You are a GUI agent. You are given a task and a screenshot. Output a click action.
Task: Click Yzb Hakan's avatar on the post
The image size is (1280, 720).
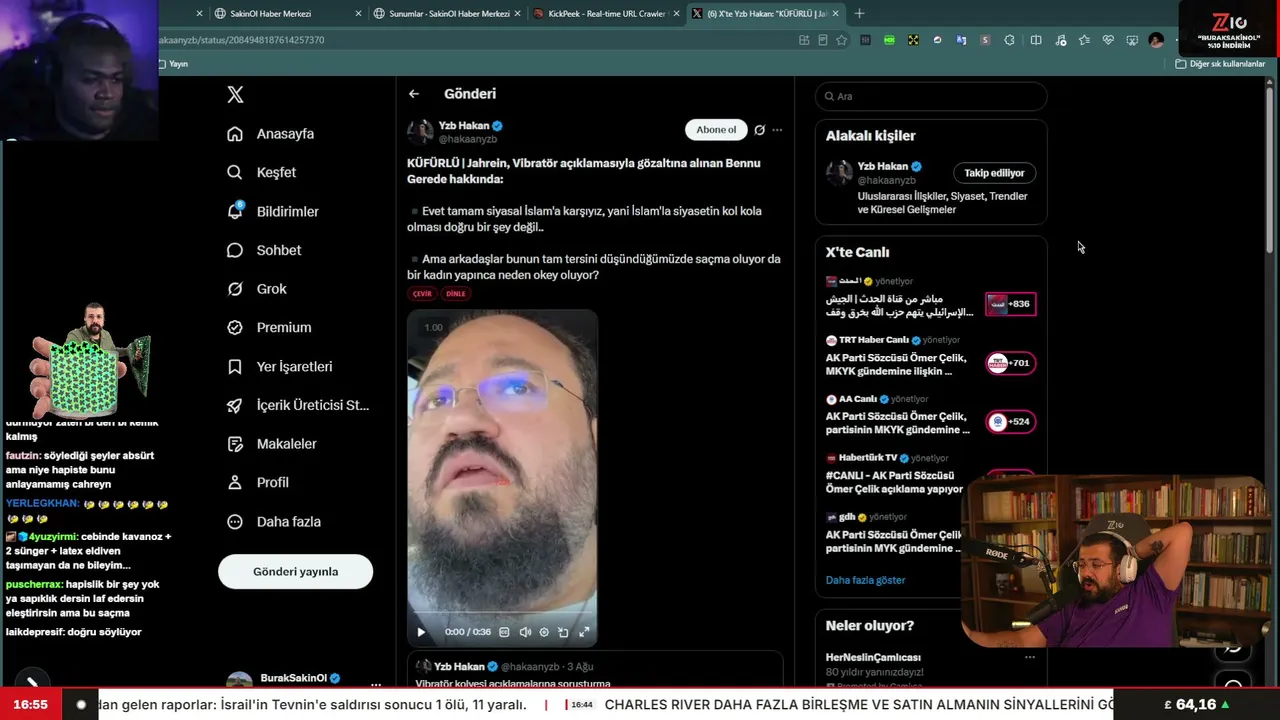[x=420, y=132]
